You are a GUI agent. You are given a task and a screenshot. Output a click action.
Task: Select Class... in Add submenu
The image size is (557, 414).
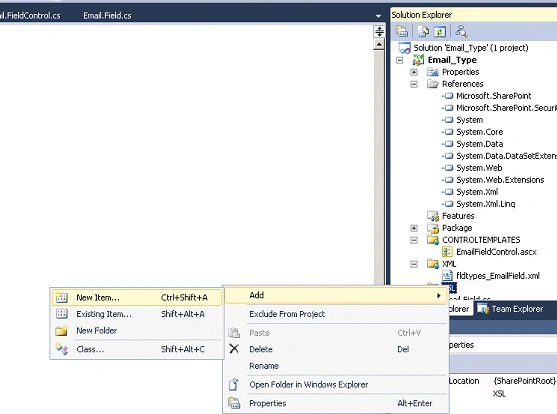coord(137,349)
